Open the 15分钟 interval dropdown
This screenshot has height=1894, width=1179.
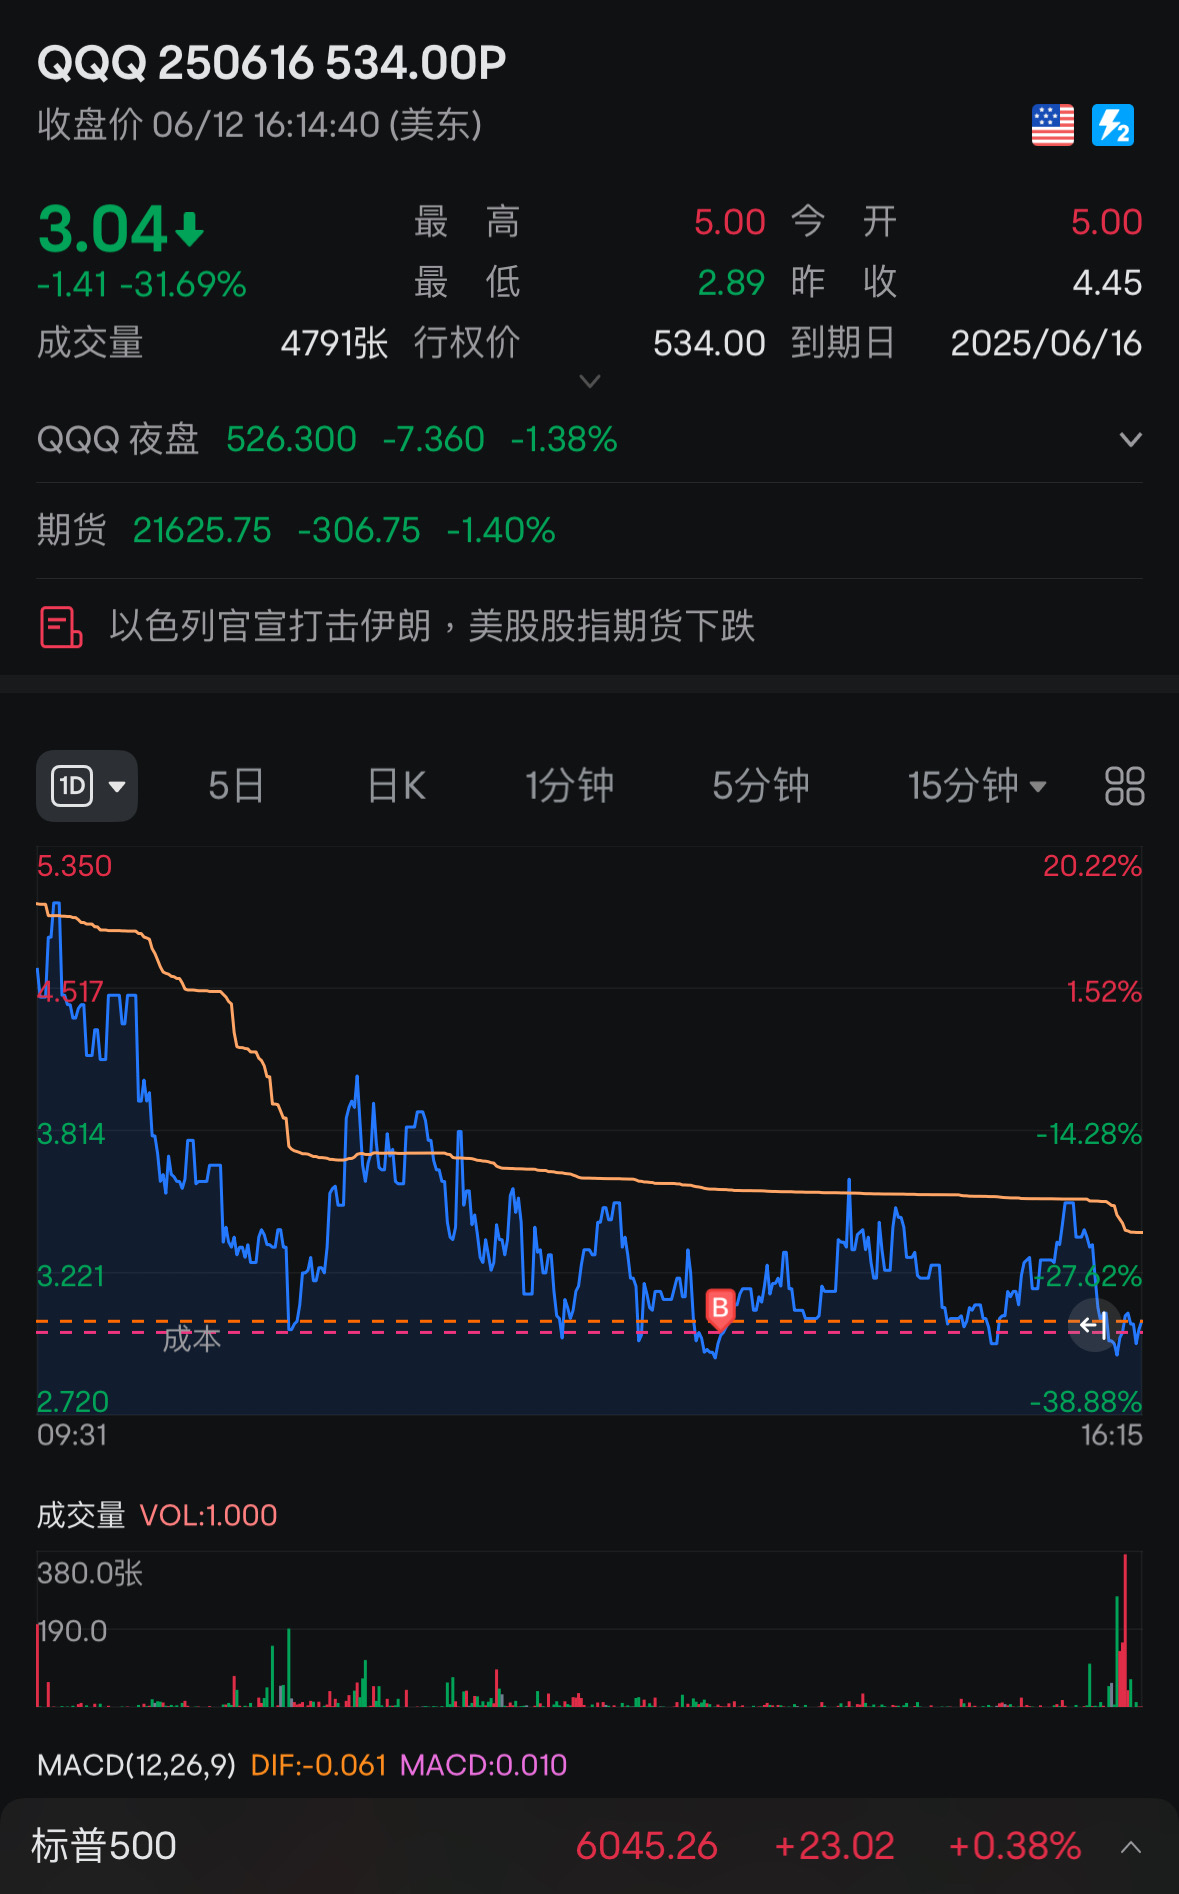(x=977, y=786)
